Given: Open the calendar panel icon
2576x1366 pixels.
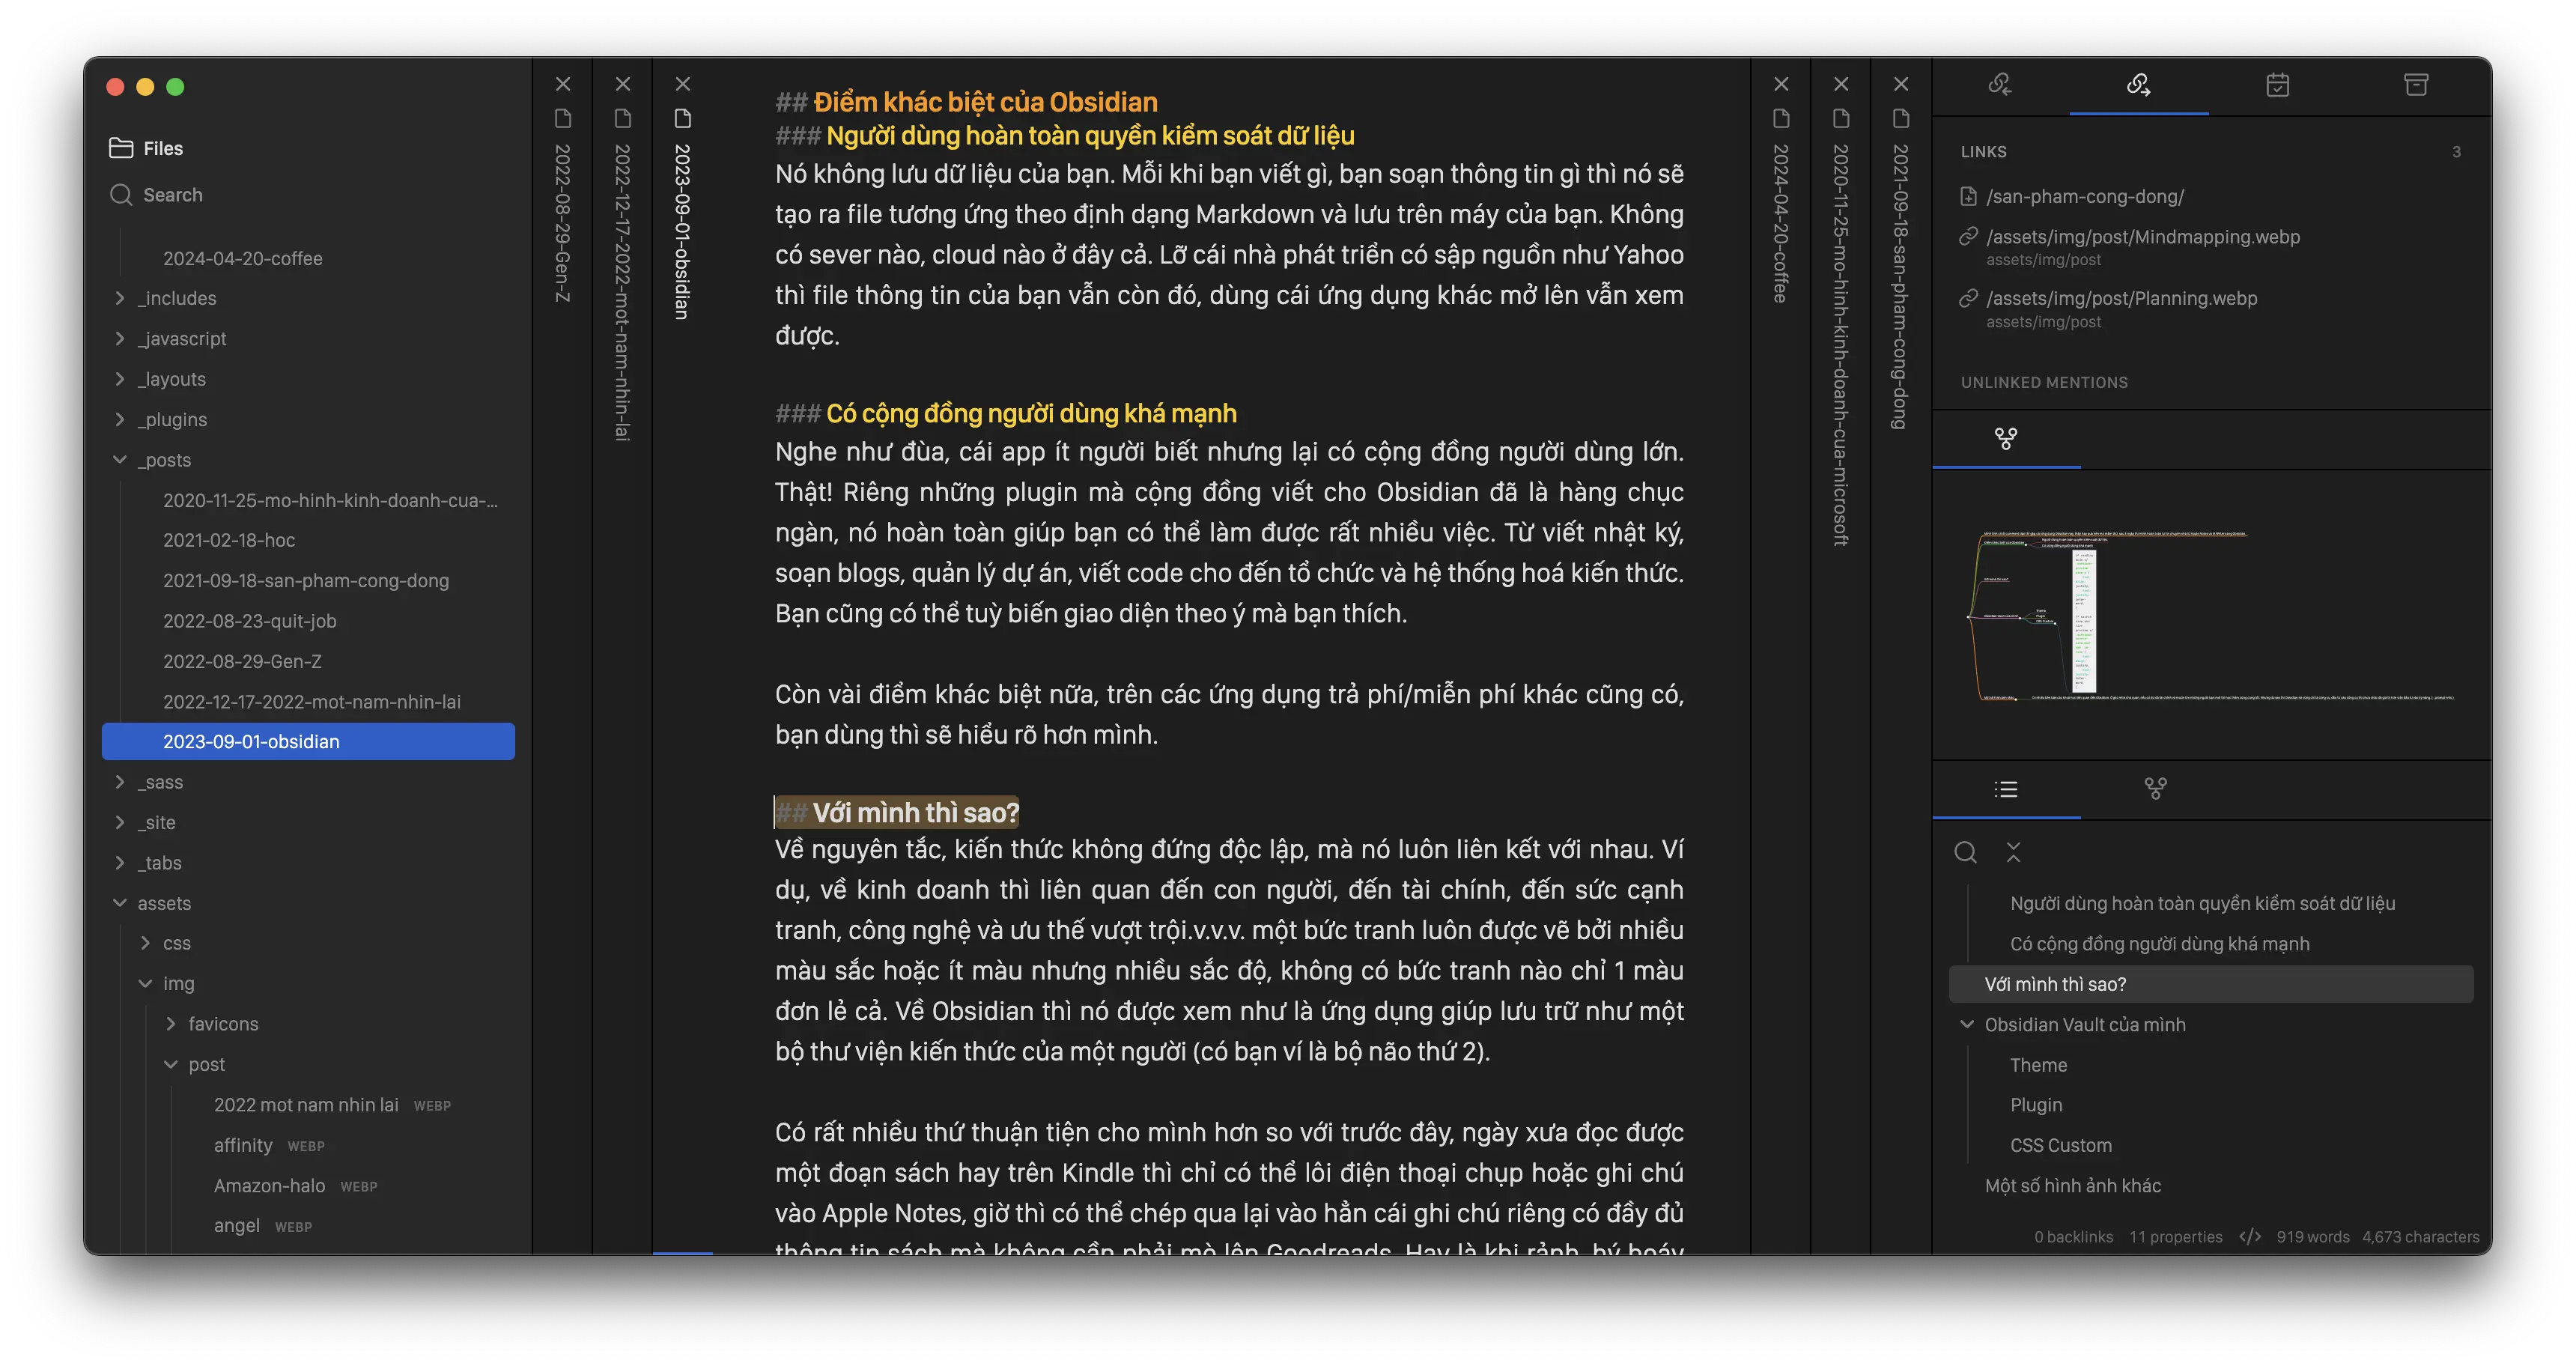Looking at the screenshot, I should pyautogui.click(x=2277, y=85).
